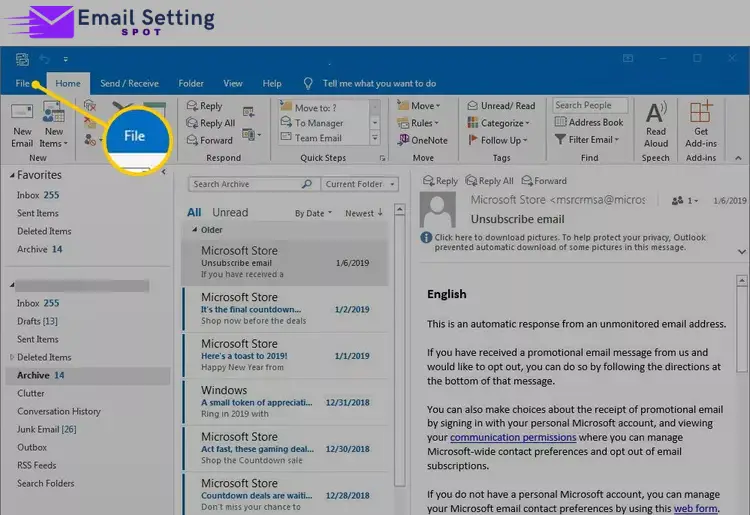Open the communication permissions link
Viewport: 750px width, 515px height.
(513, 438)
